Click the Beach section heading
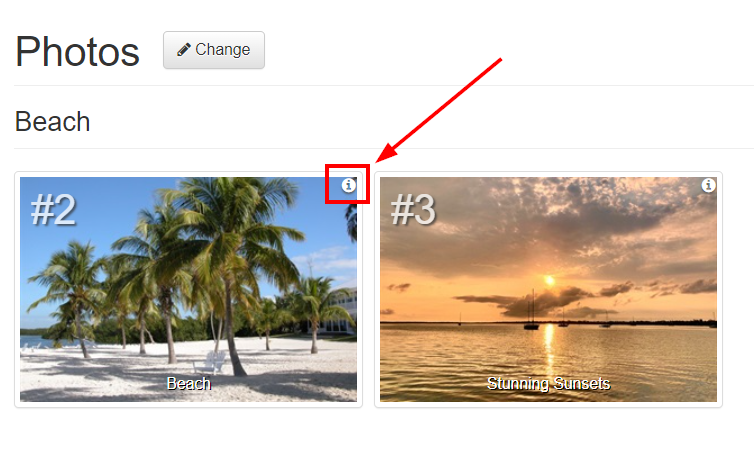Viewport: 754px width, 473px height. [x=52, y=121]
